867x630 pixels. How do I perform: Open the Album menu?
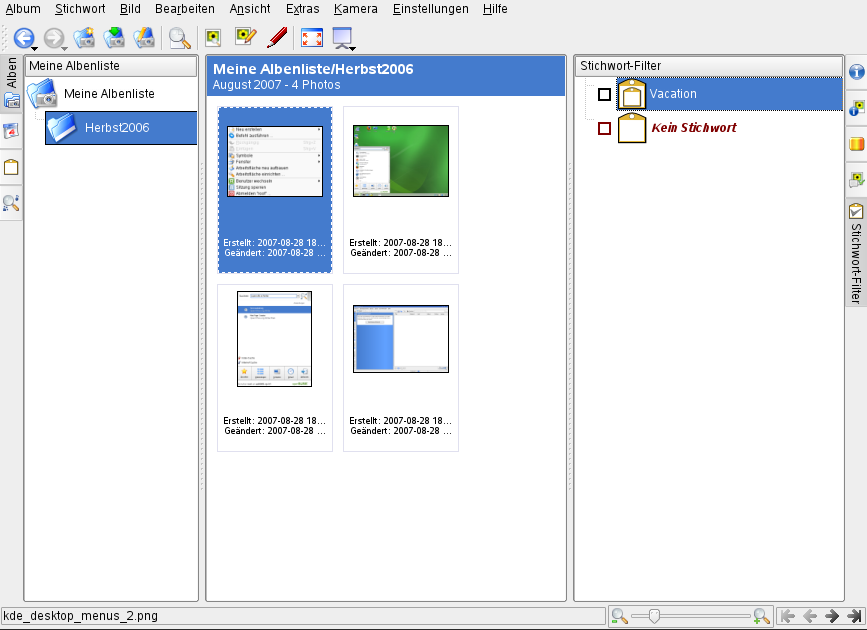point(23,9)
